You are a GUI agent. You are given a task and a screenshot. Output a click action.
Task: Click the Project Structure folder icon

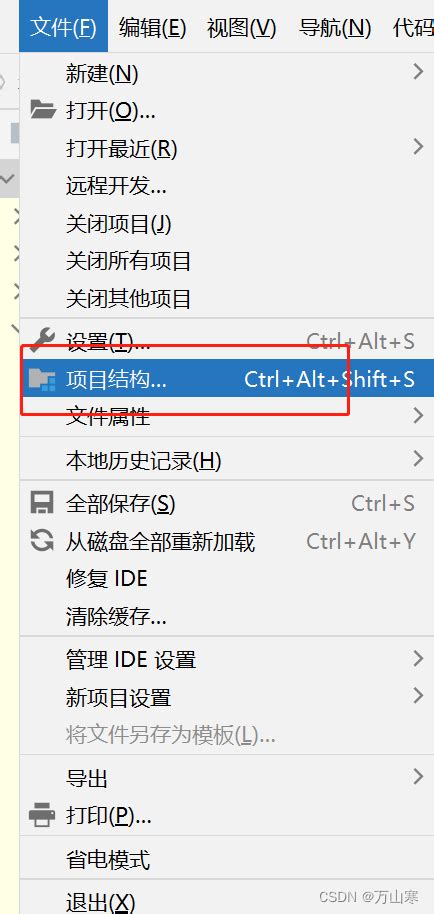point(43,379)
